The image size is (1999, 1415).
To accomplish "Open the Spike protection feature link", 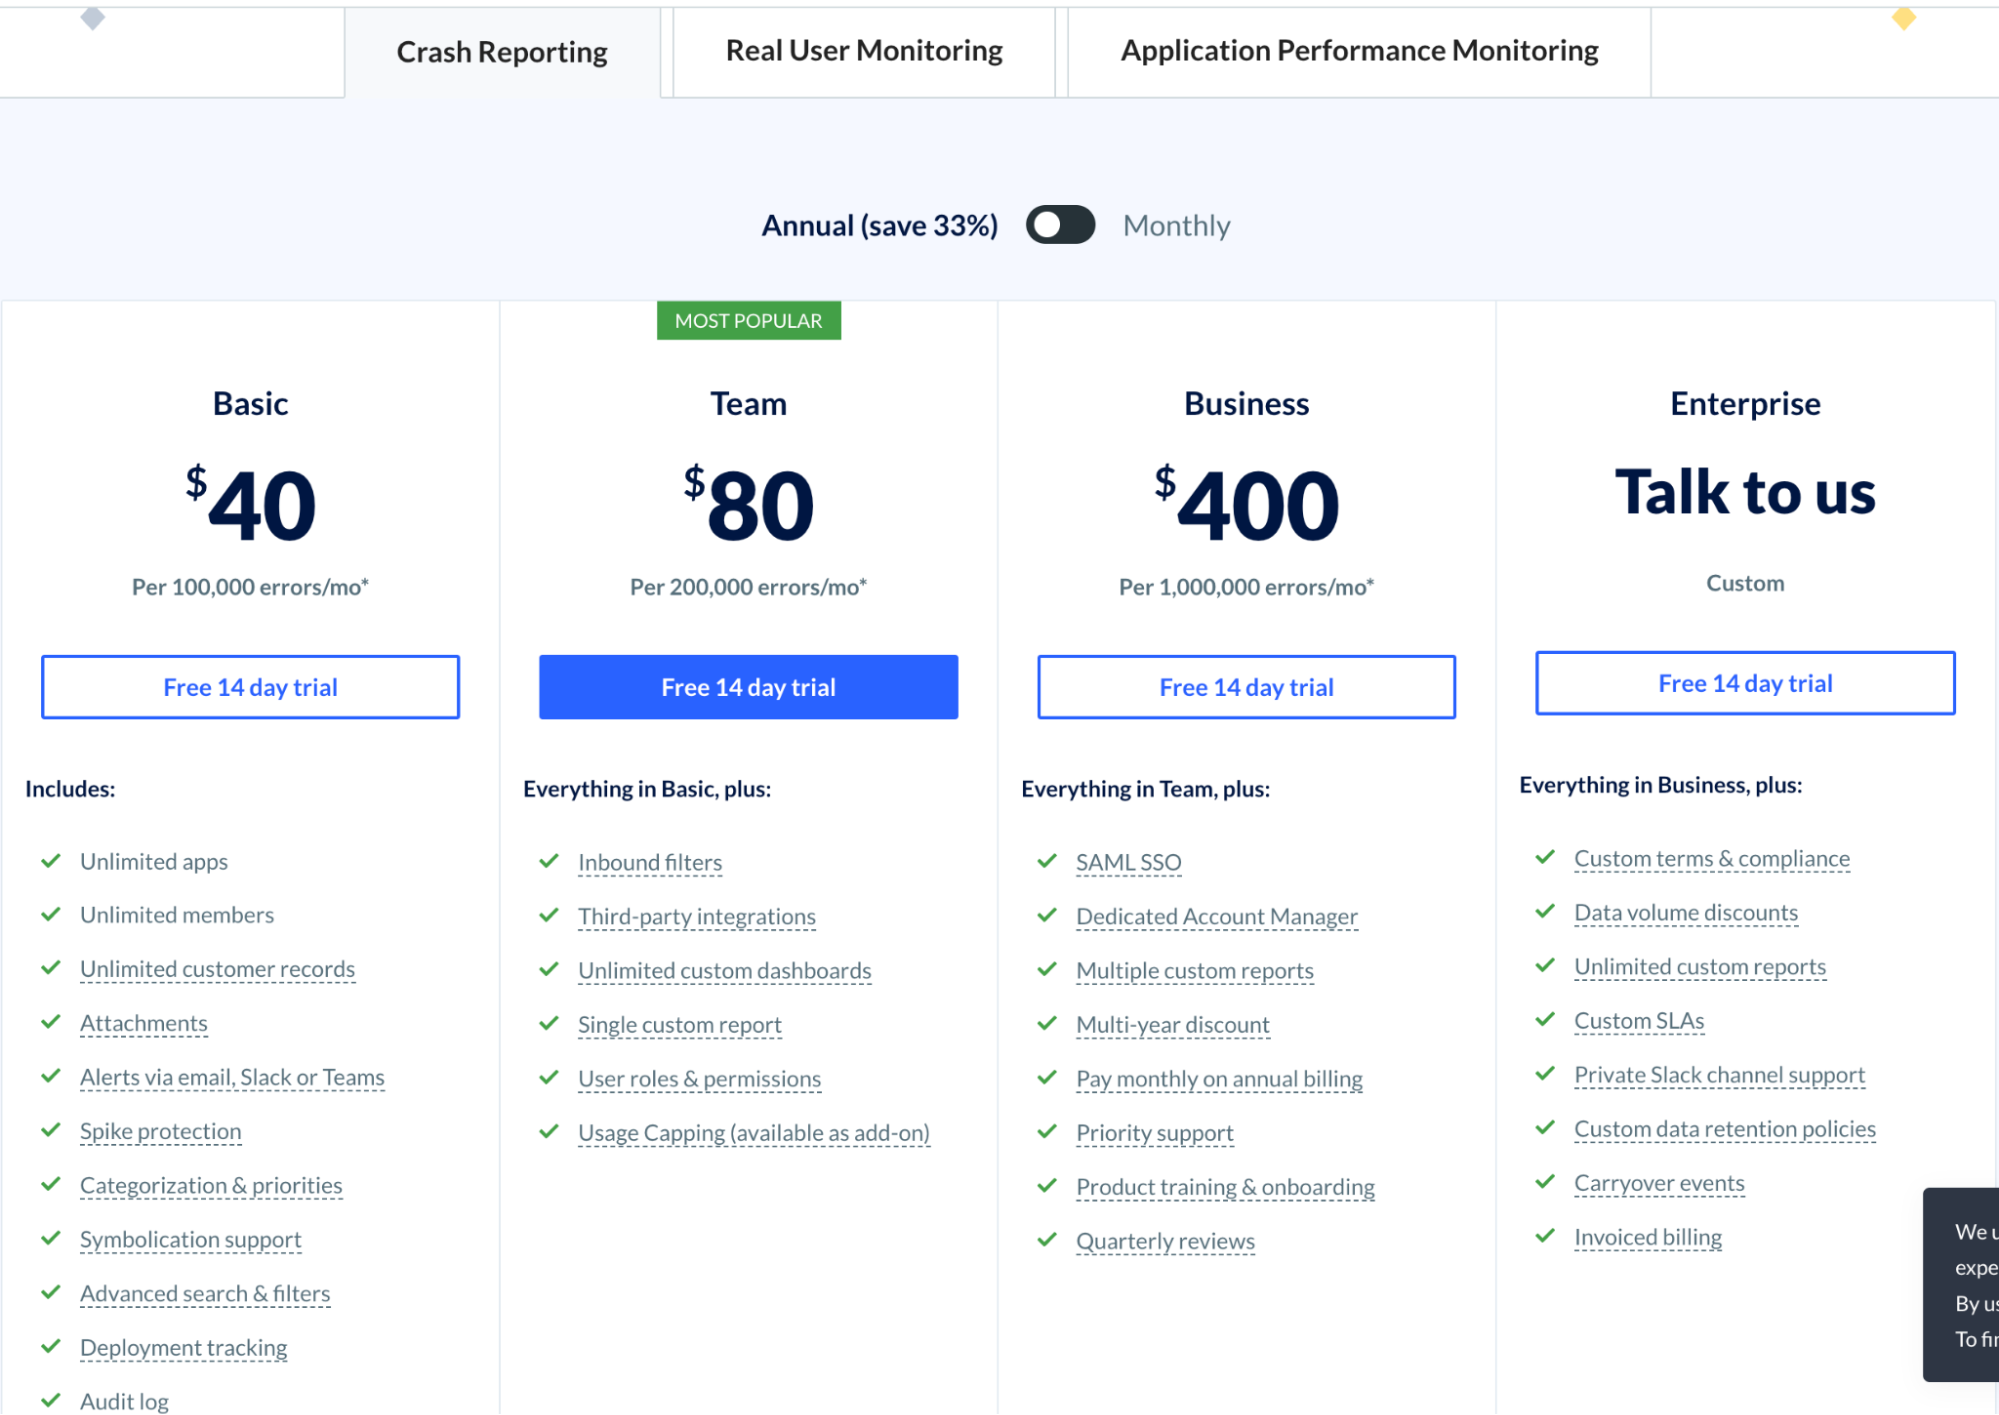I will pos(161,1131).
